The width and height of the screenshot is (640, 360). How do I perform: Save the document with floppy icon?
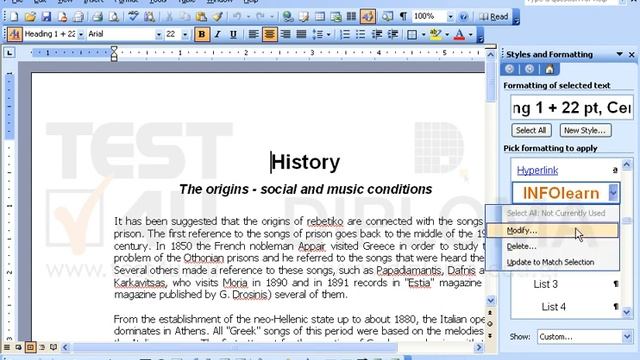[x=46, y=17]
